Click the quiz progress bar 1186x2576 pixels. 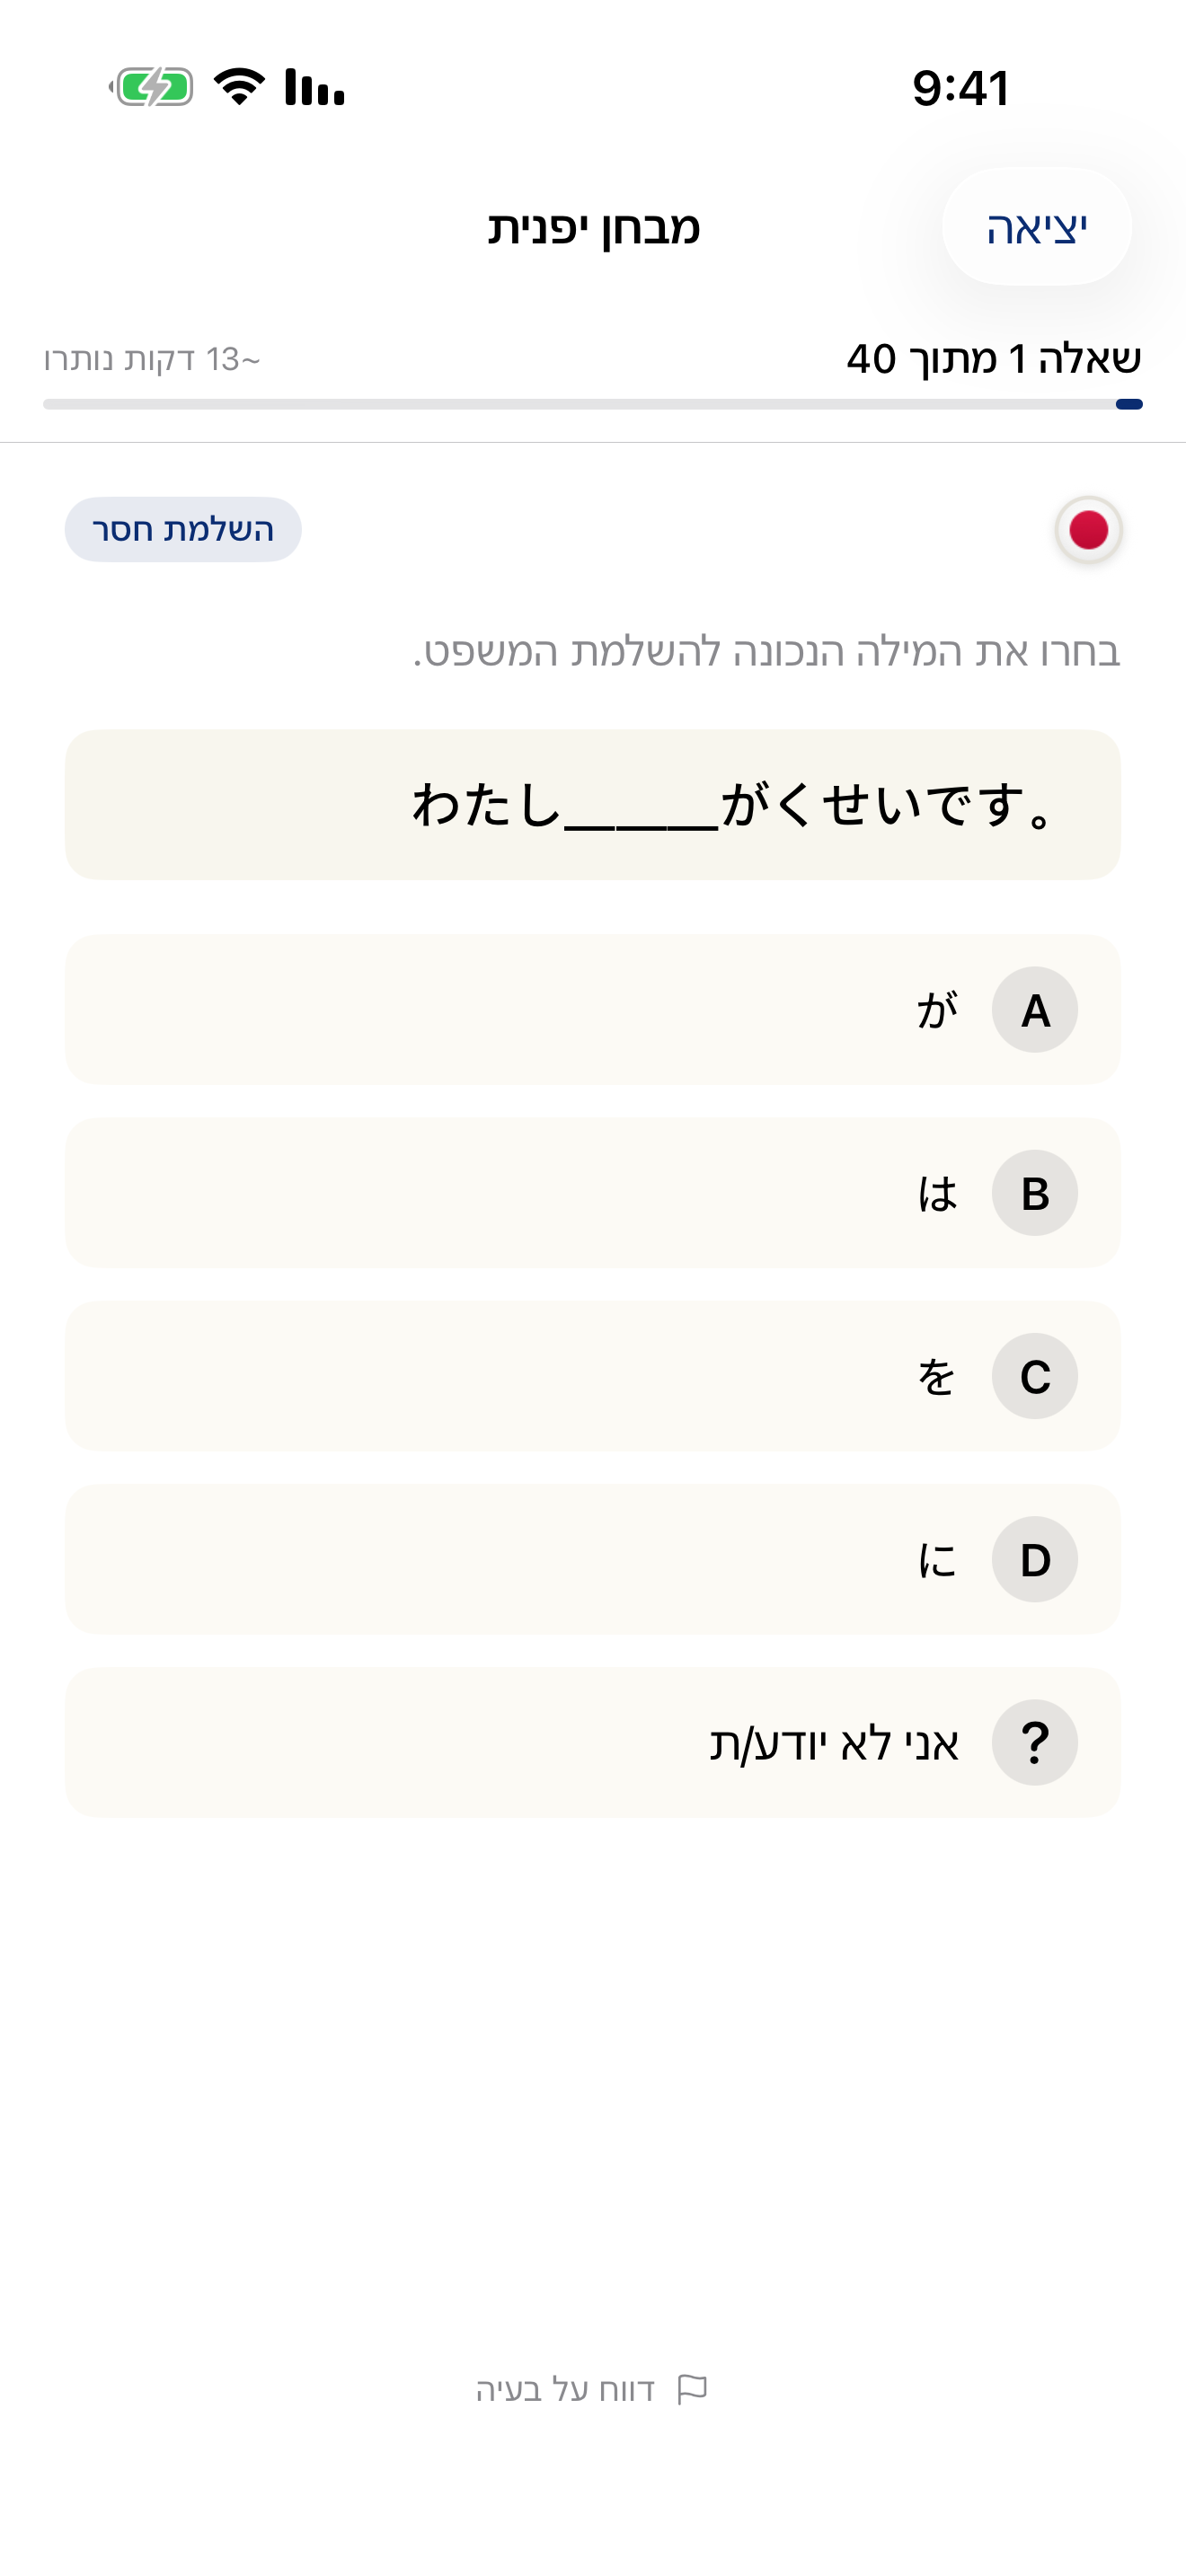(x=593, y=404)
